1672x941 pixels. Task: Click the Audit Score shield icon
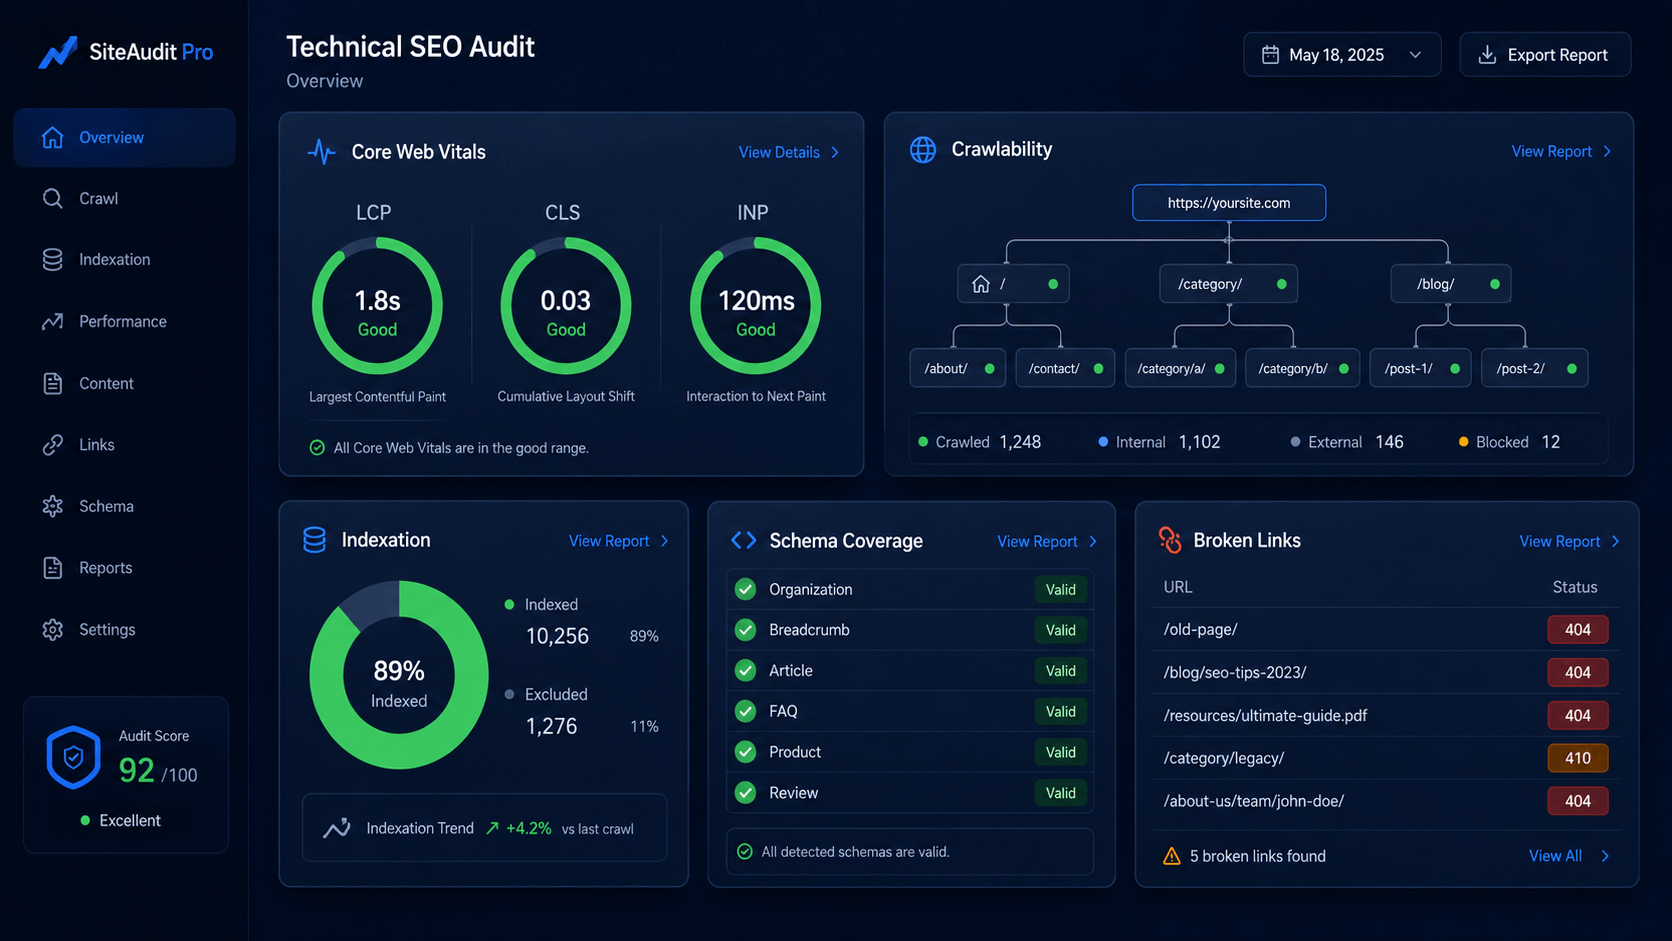(x=73, y=757)
